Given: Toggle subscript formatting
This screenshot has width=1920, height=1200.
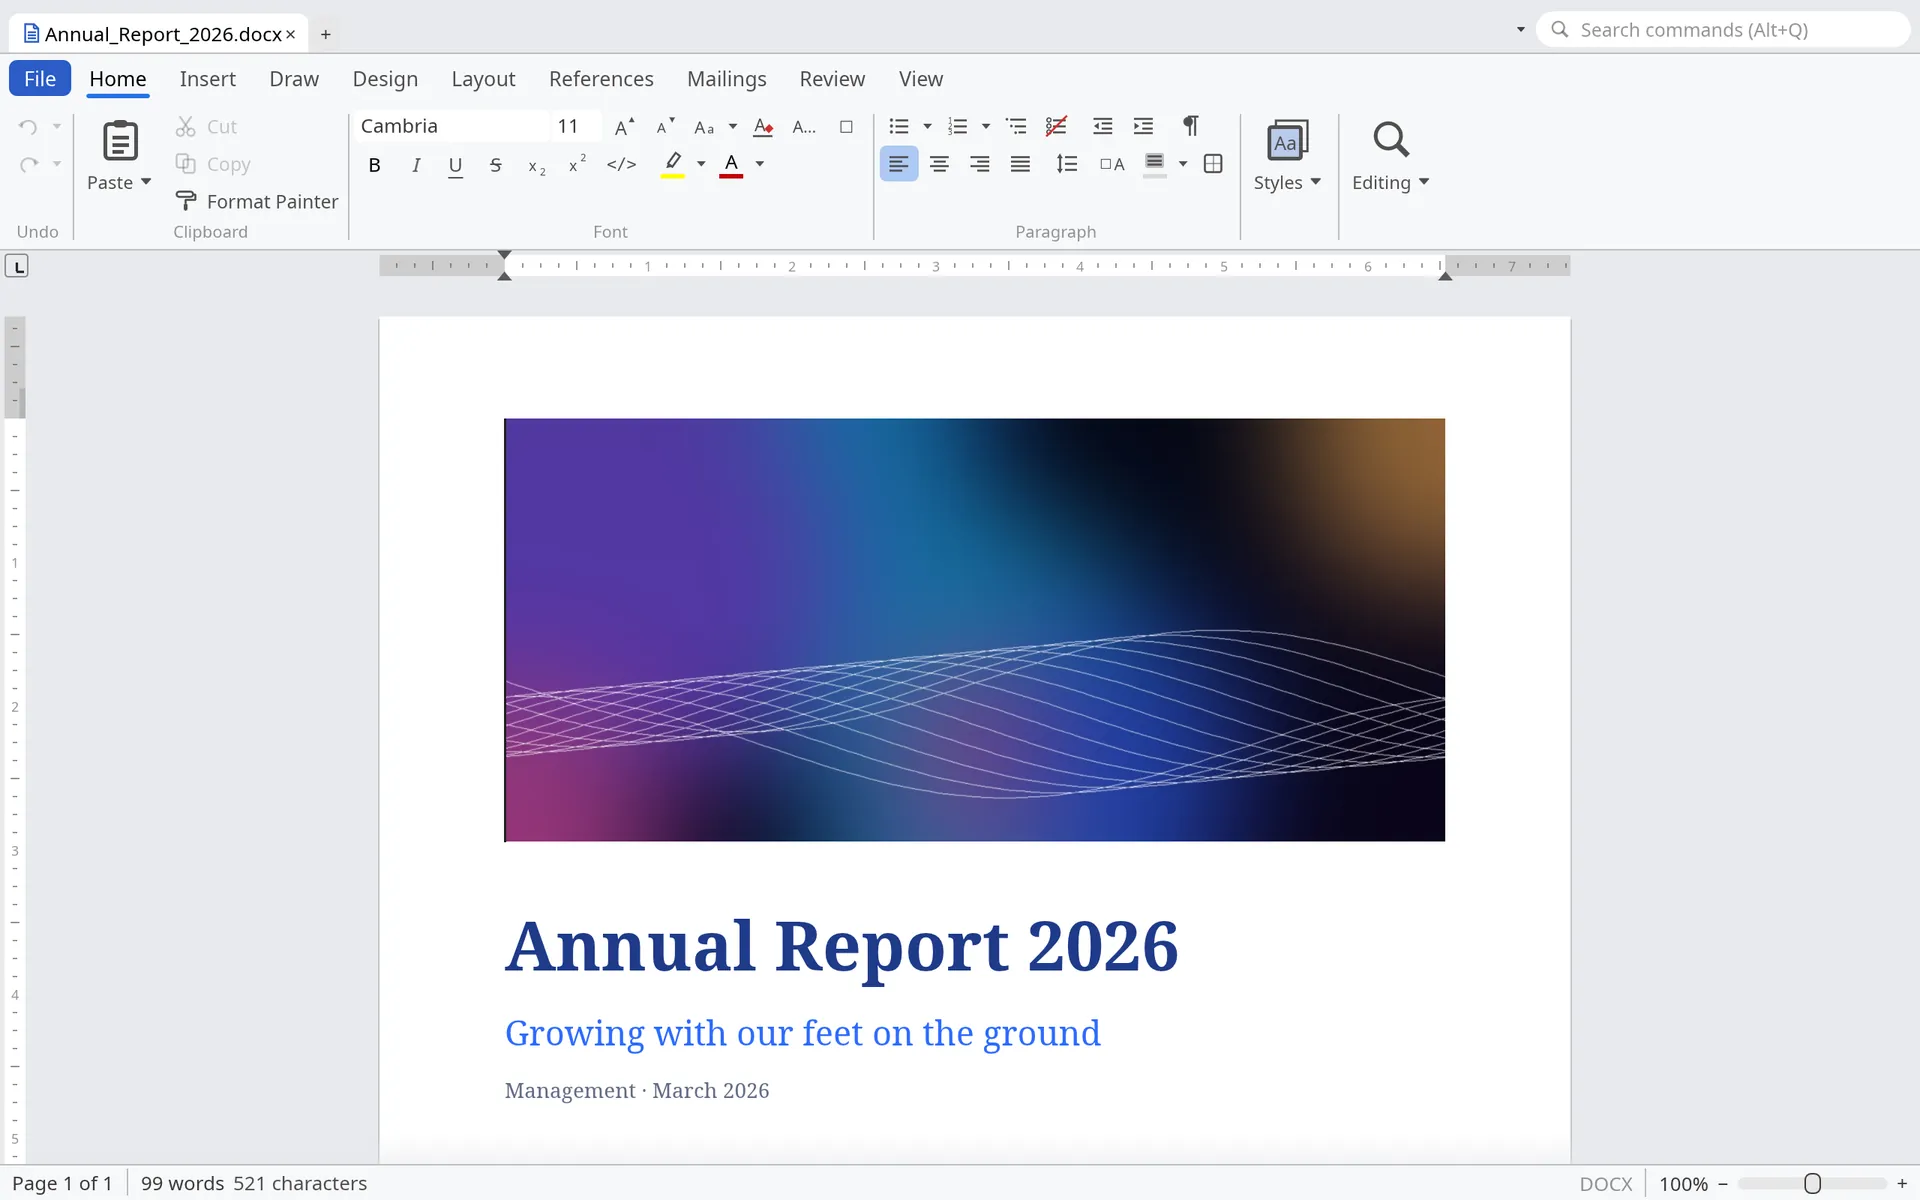Looking at the screenshot, I should [x=537, y=166].
